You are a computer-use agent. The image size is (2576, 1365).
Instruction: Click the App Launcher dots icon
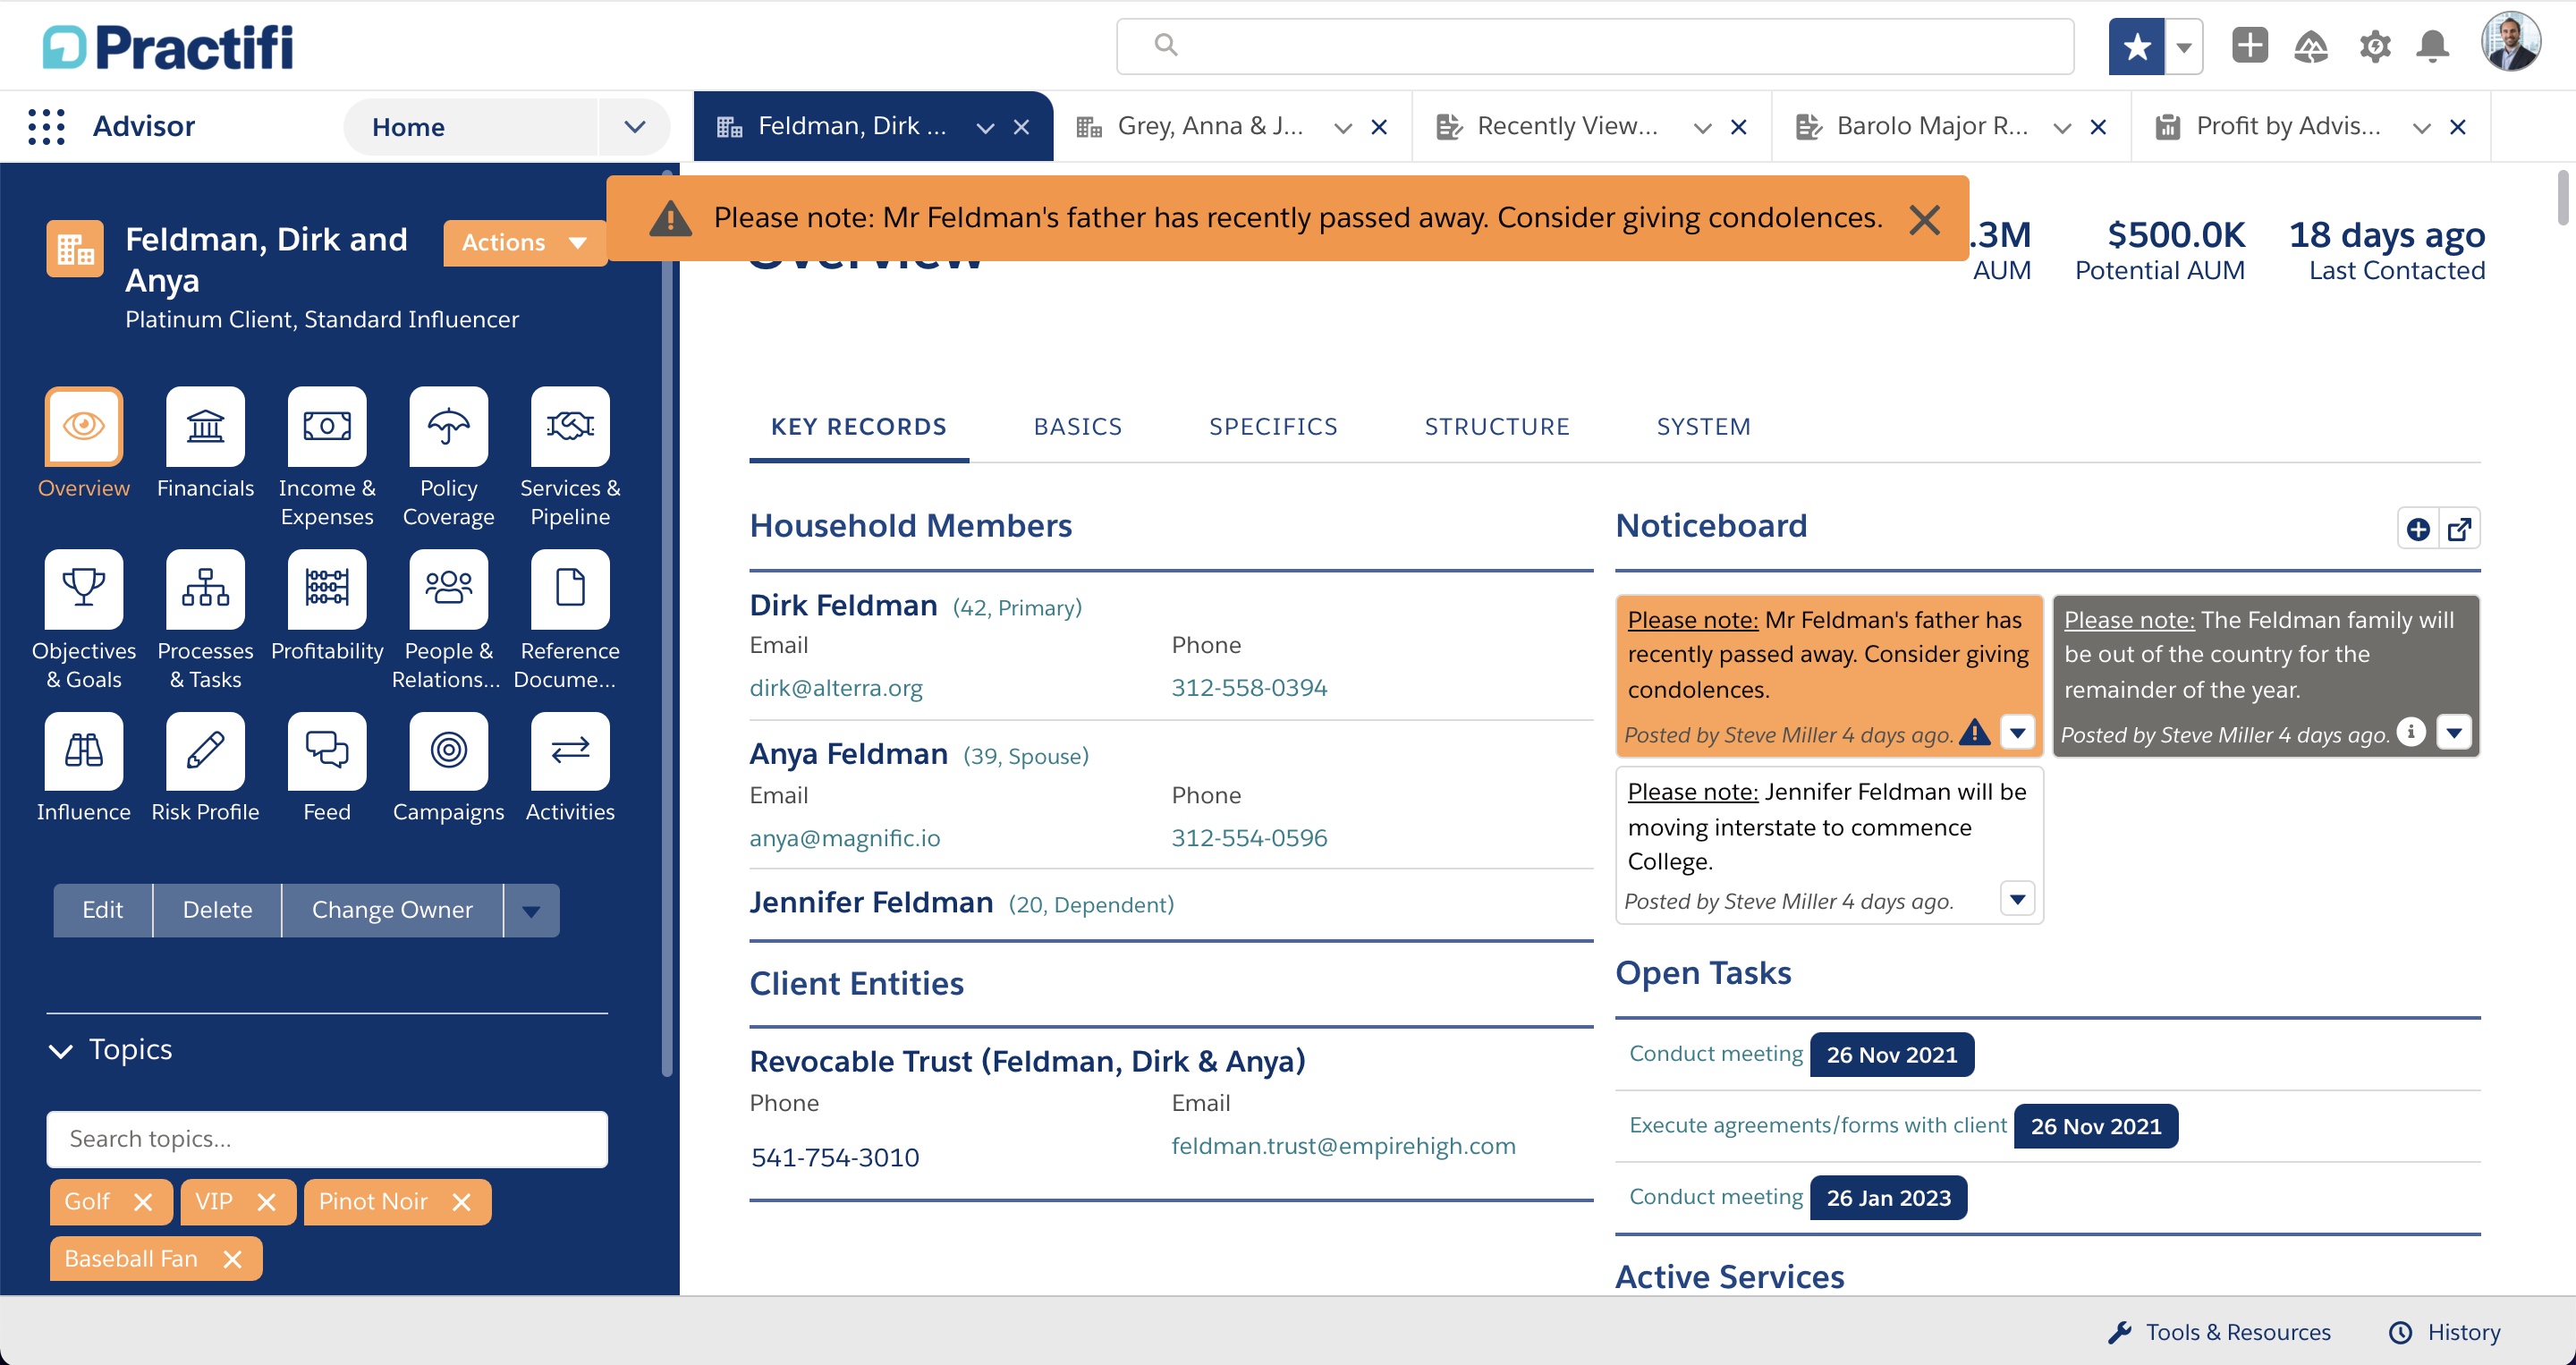46,126
